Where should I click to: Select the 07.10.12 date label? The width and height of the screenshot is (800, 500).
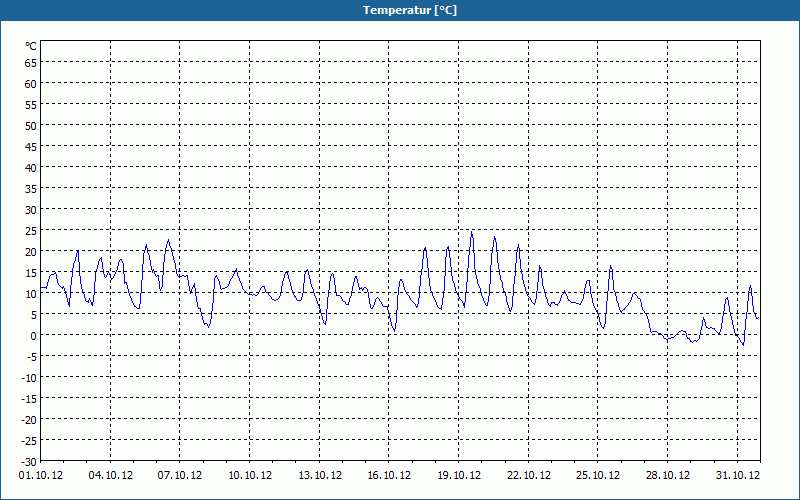point(180,475)
